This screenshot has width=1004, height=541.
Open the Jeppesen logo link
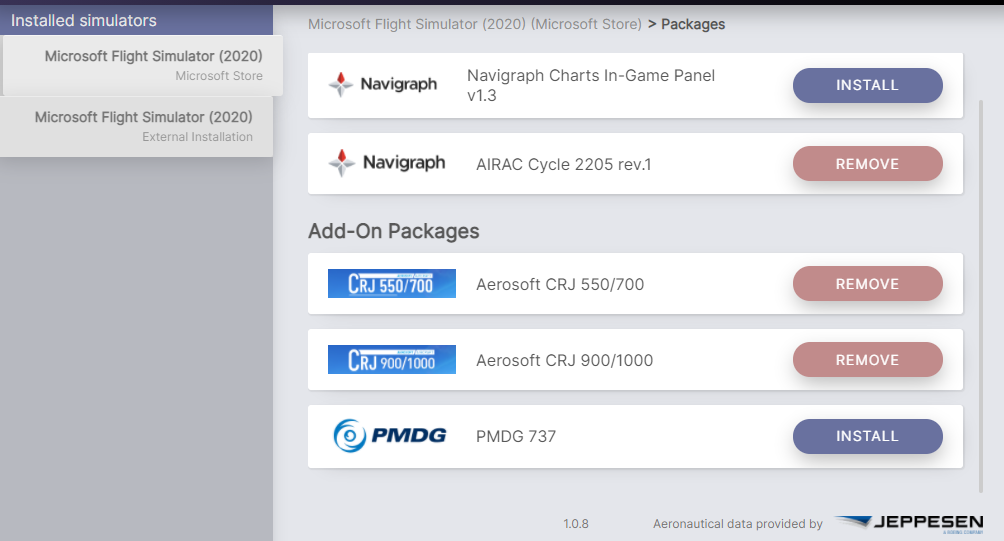click(x=909, y=523)
